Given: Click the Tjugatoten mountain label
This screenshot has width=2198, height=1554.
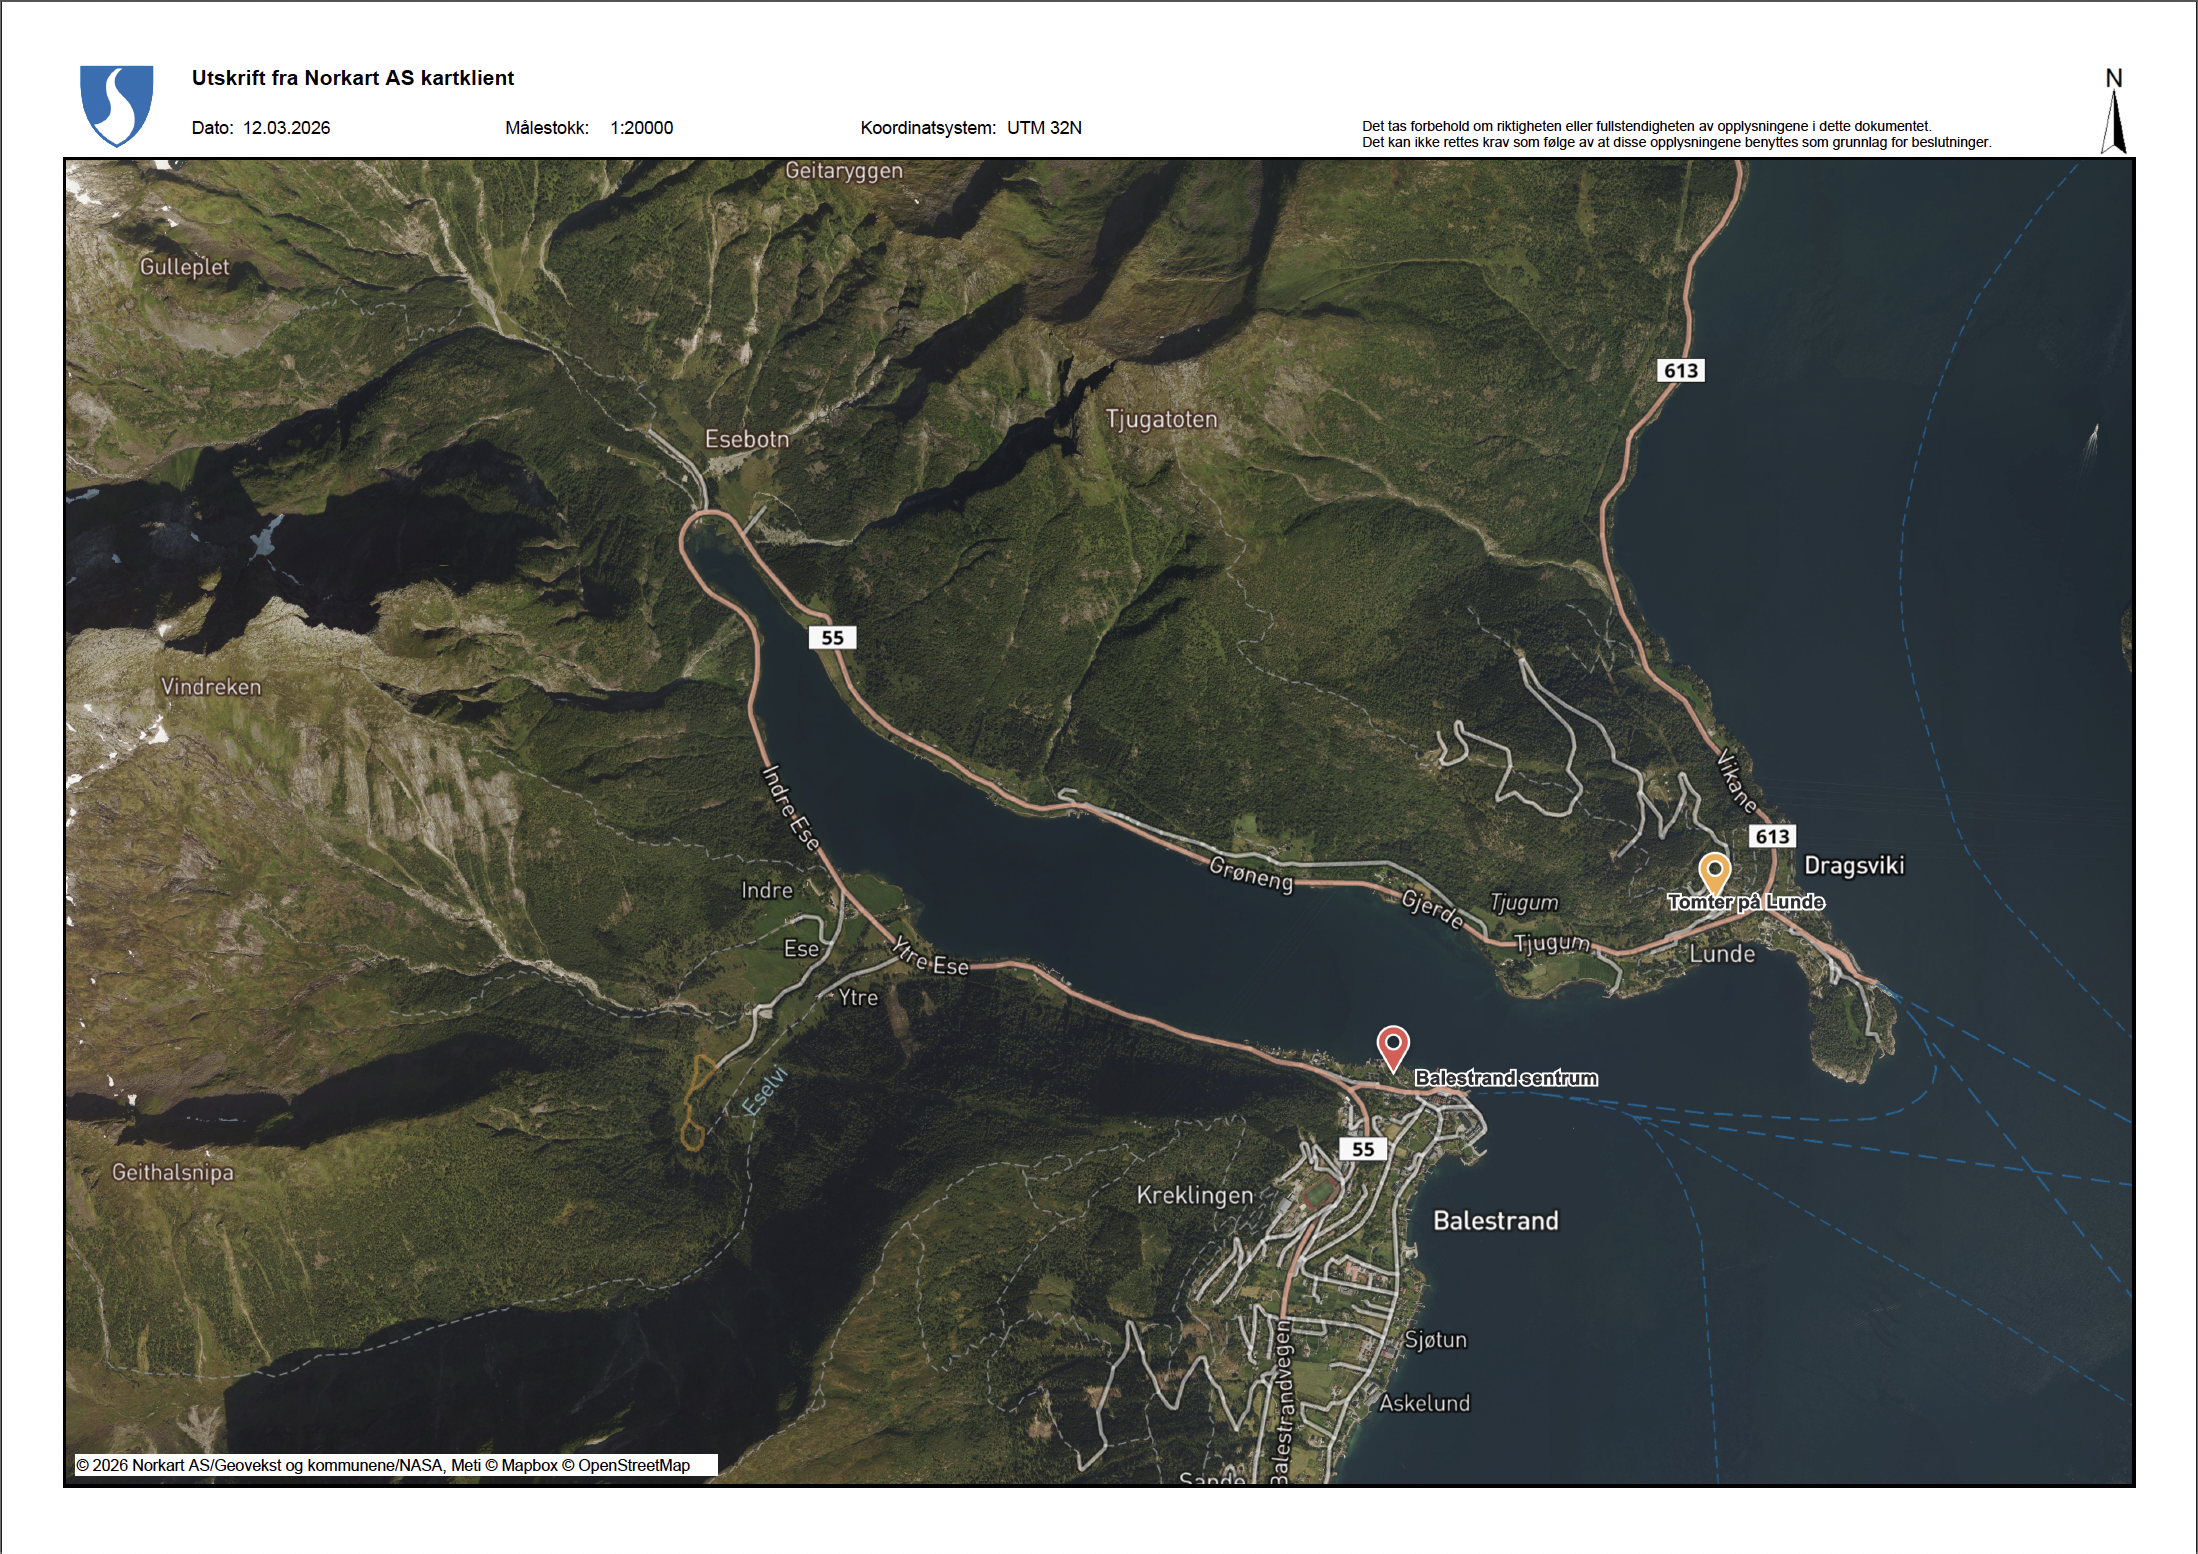Looking at the screenshot, I should click(1163, 420).
